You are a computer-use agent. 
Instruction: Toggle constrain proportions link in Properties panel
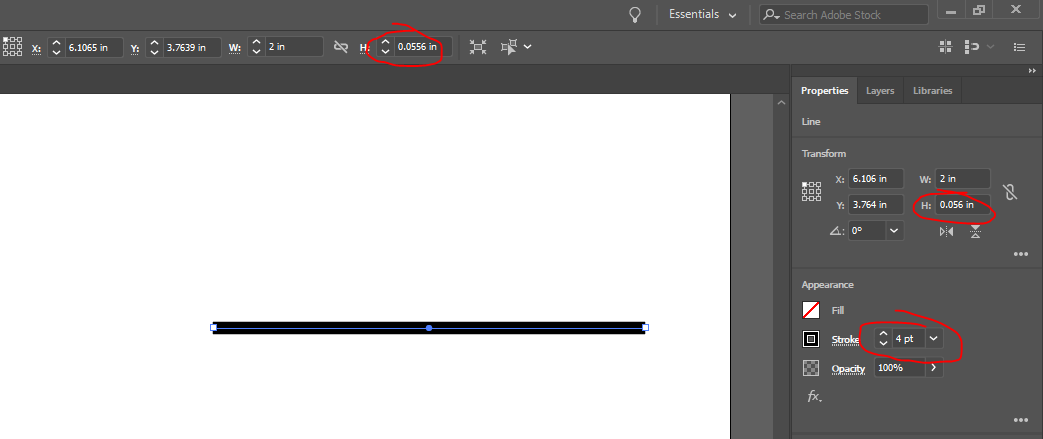pyautogui.click(x=1010, y=192)
